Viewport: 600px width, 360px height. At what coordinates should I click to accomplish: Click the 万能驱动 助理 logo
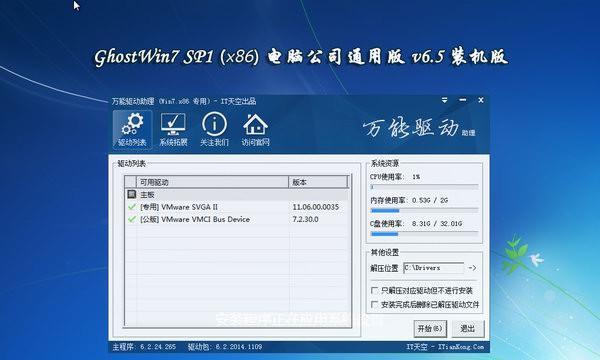click(419, 128)
